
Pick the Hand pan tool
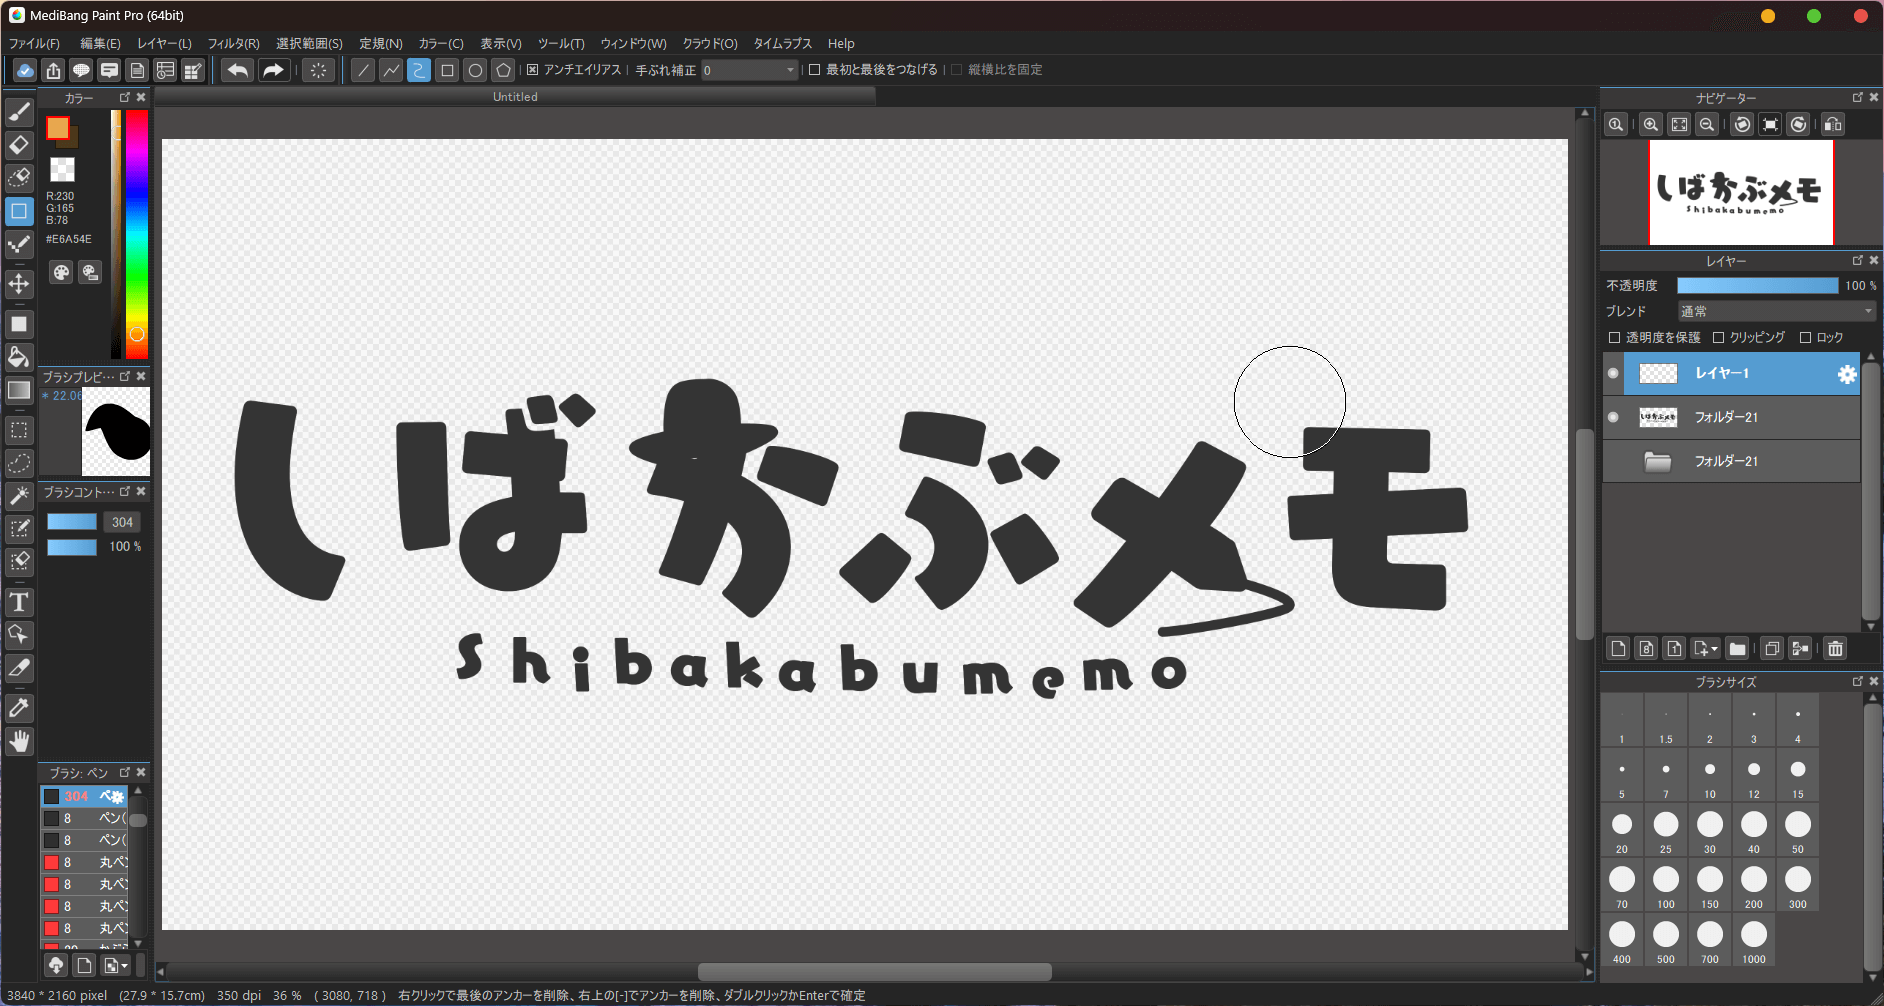(19, 741)
